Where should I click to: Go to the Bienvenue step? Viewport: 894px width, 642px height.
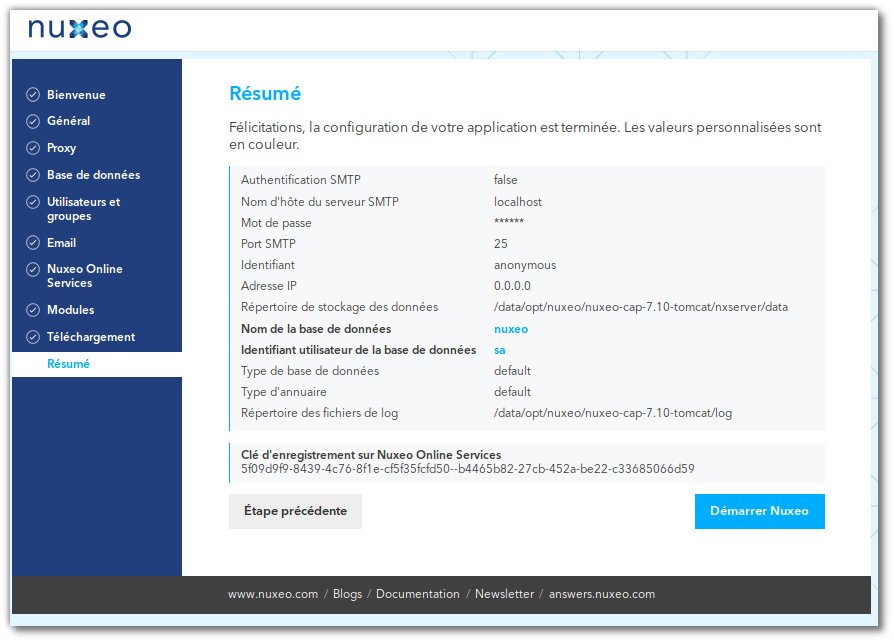coord(76,95)
